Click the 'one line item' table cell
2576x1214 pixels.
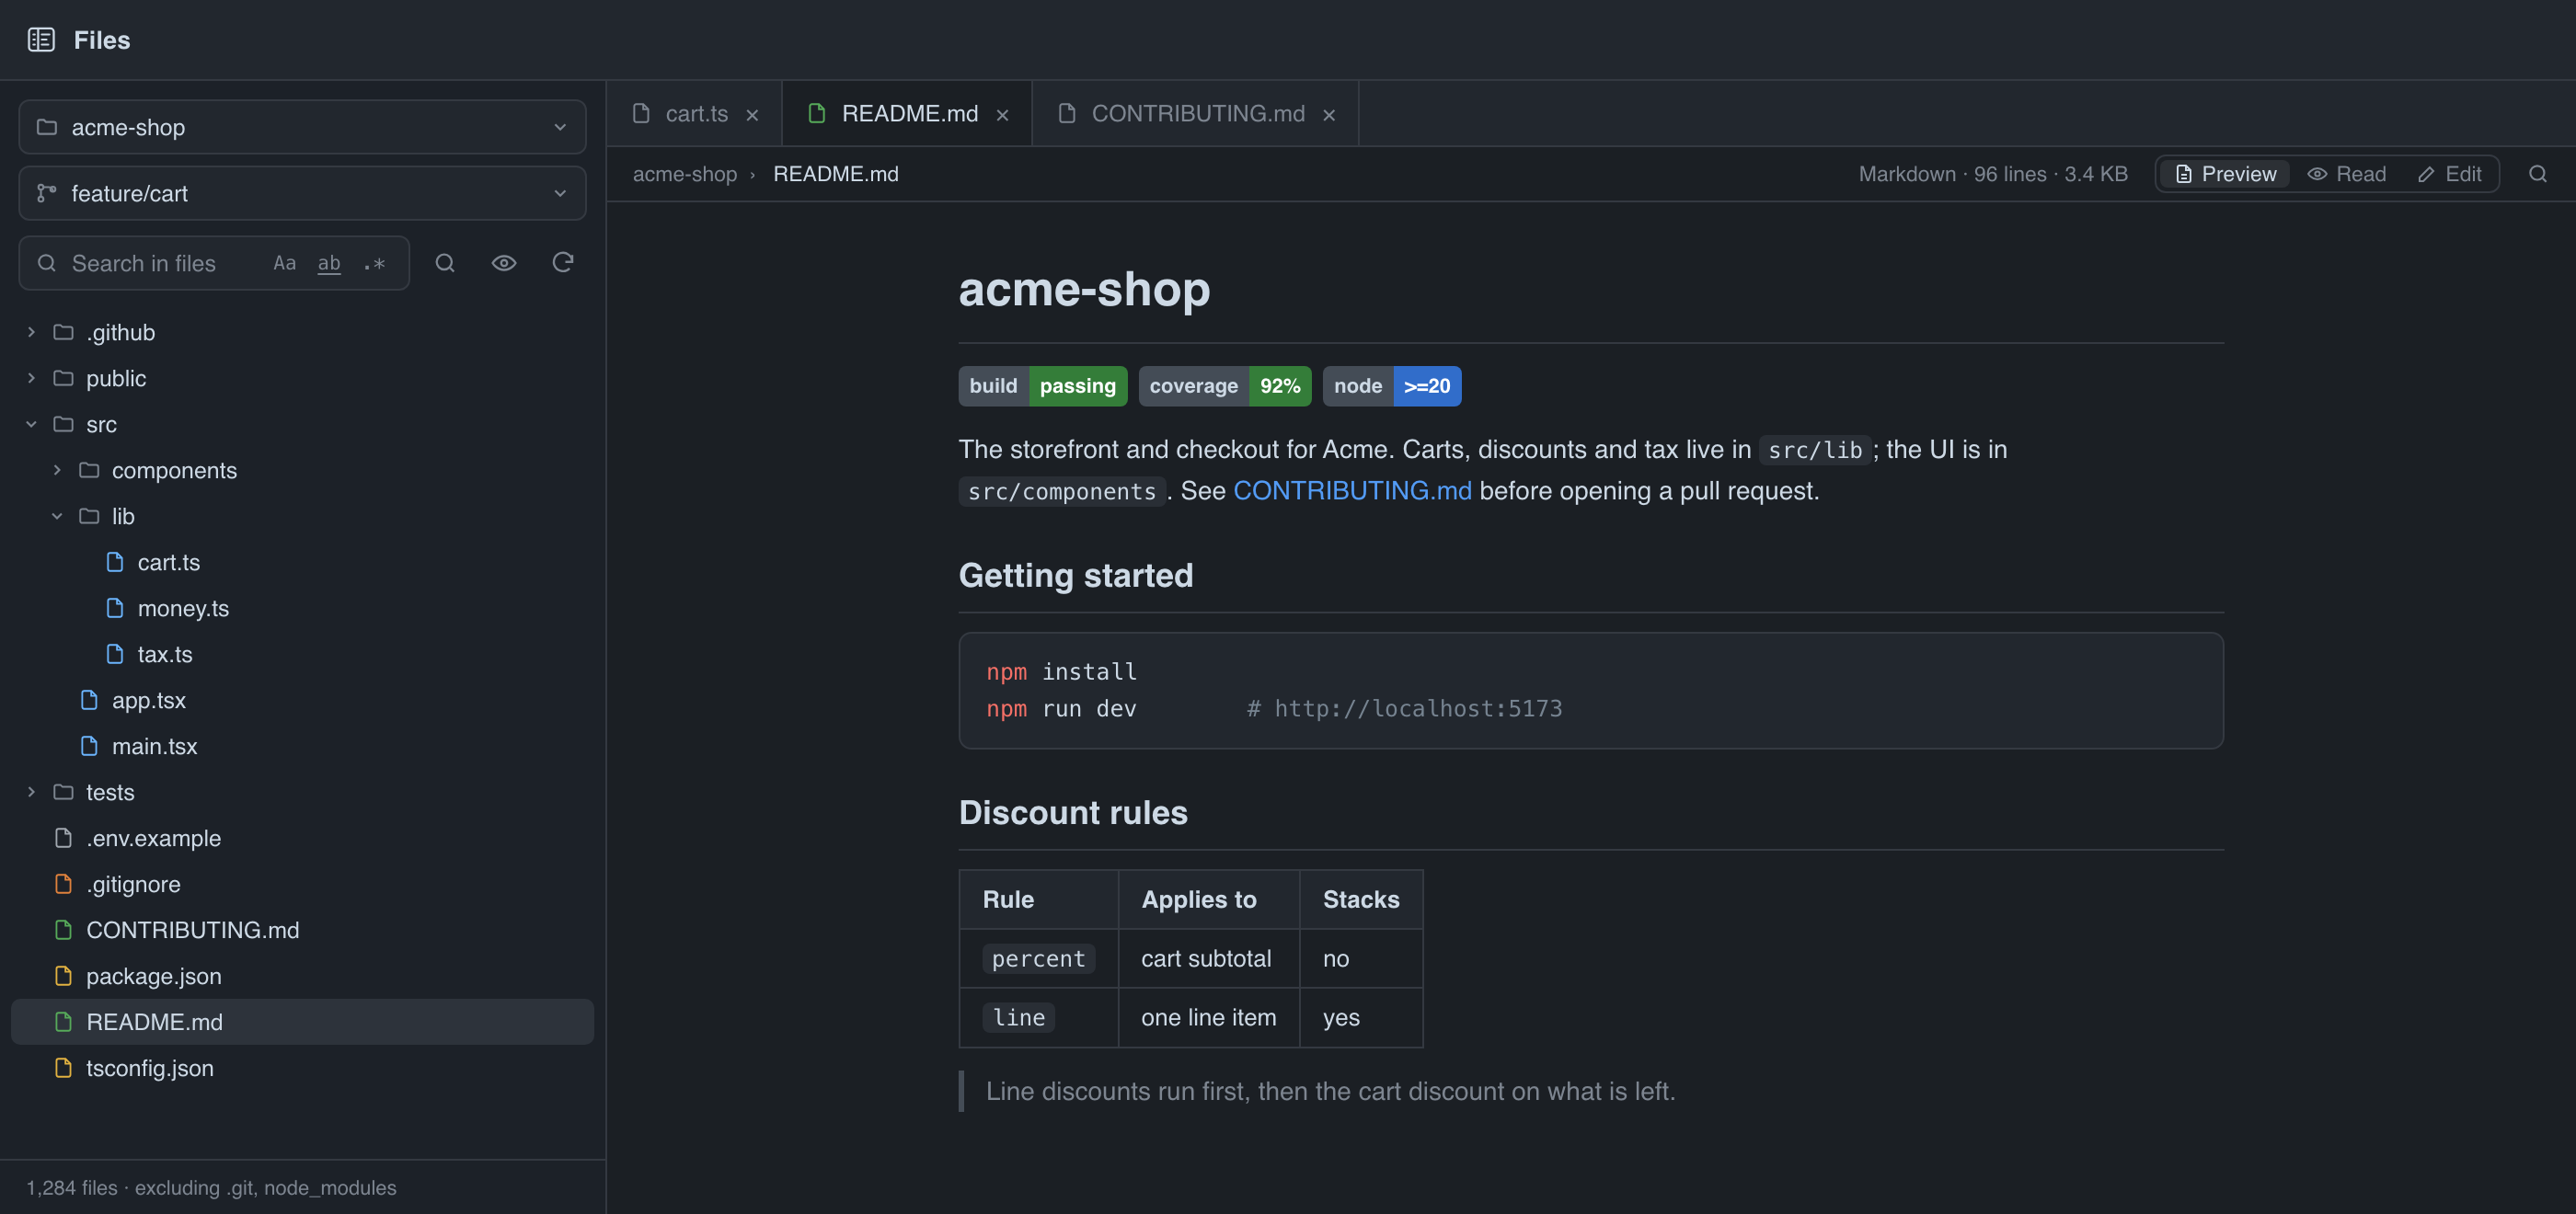point(1208,1018)
